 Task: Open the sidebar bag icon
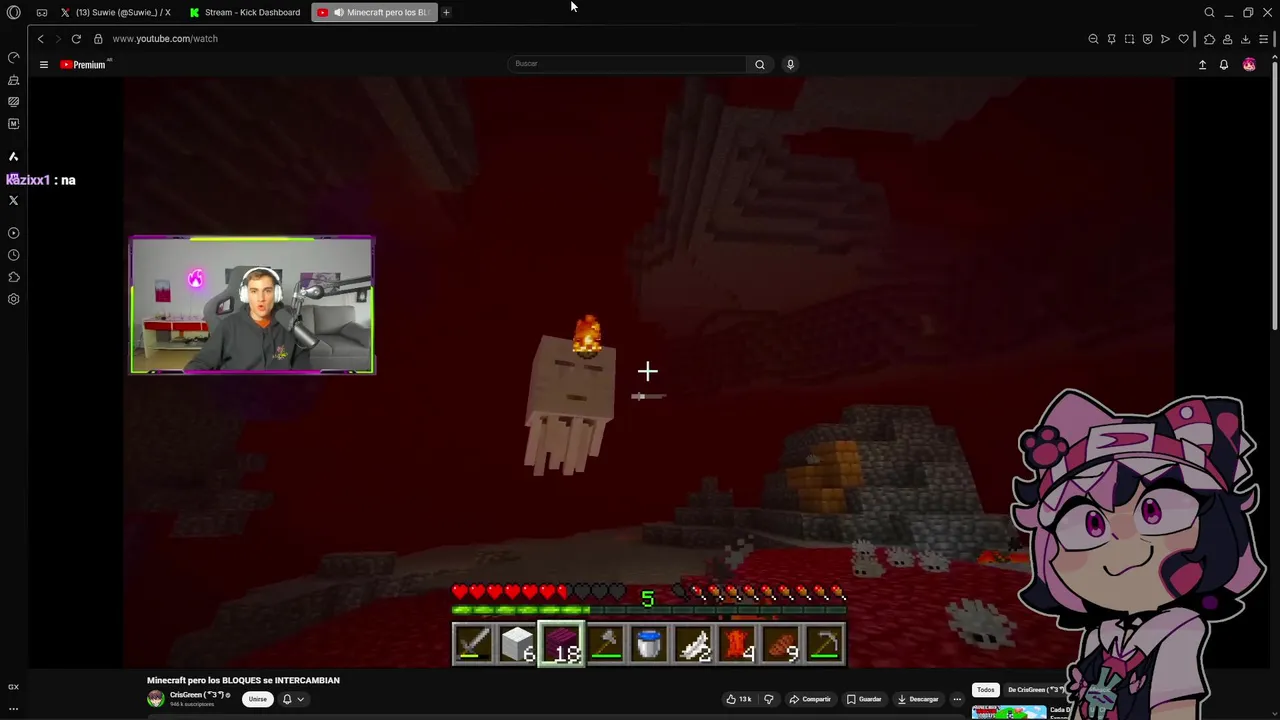pyautogui.click(x=13, y=80)
